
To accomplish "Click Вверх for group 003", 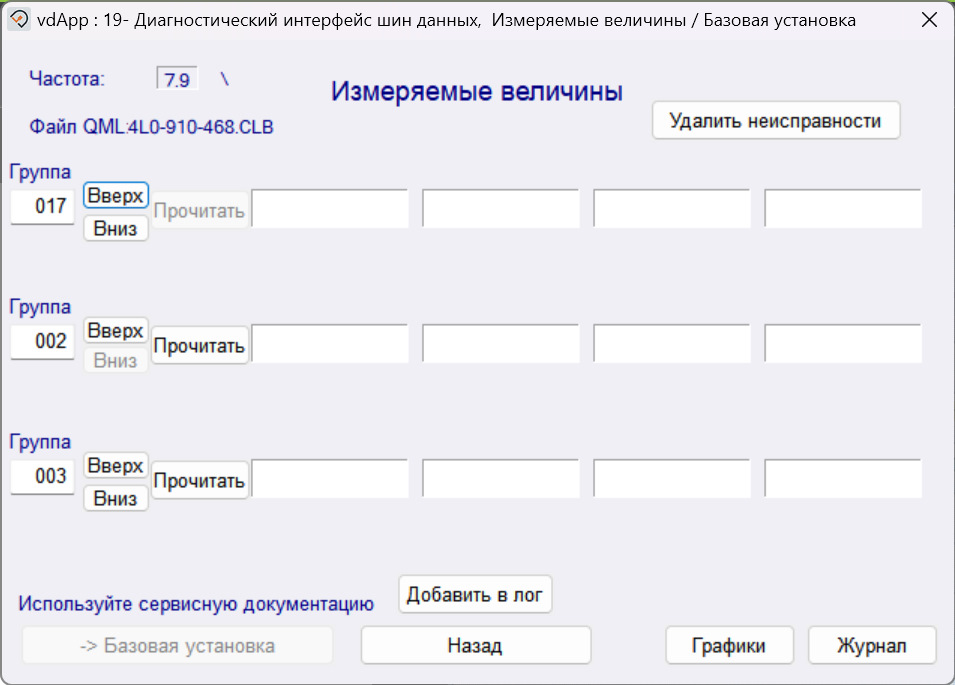I will tap(115, 465).
